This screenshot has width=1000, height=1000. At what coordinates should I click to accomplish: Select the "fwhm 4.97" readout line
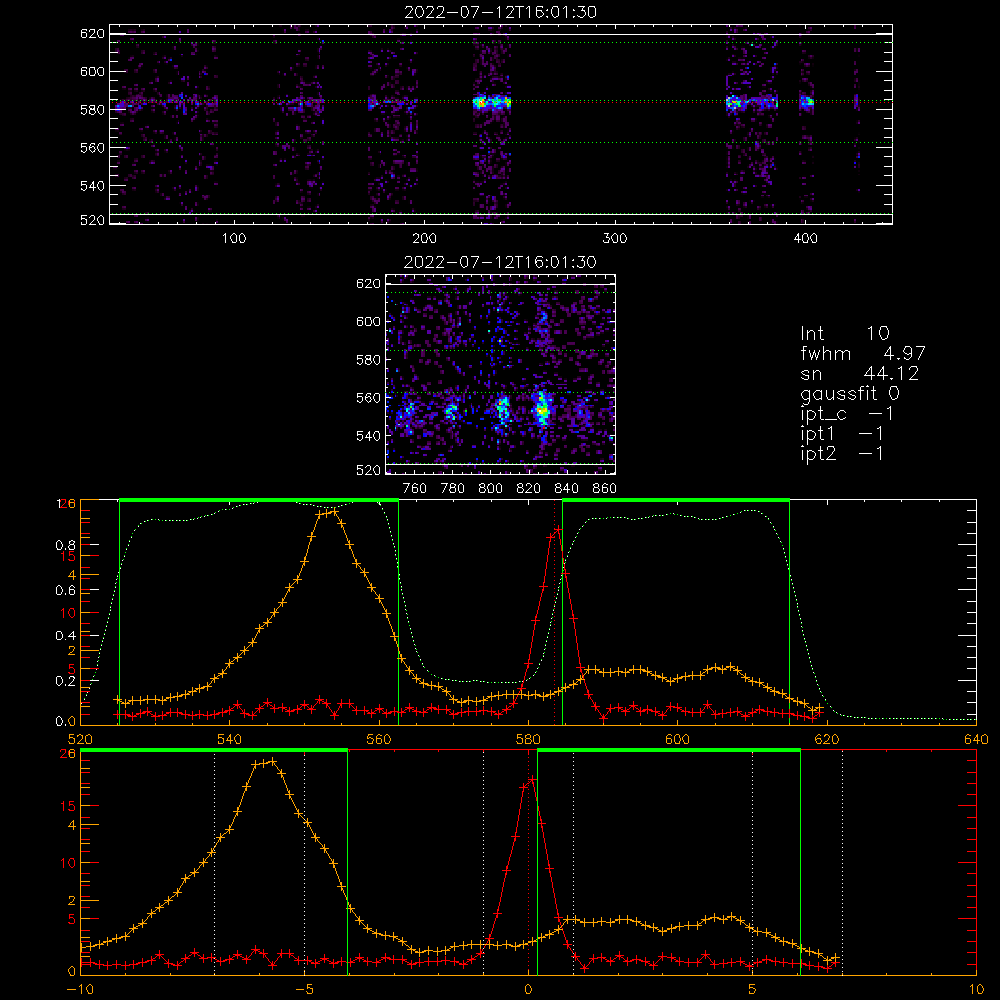click(863, 353)
